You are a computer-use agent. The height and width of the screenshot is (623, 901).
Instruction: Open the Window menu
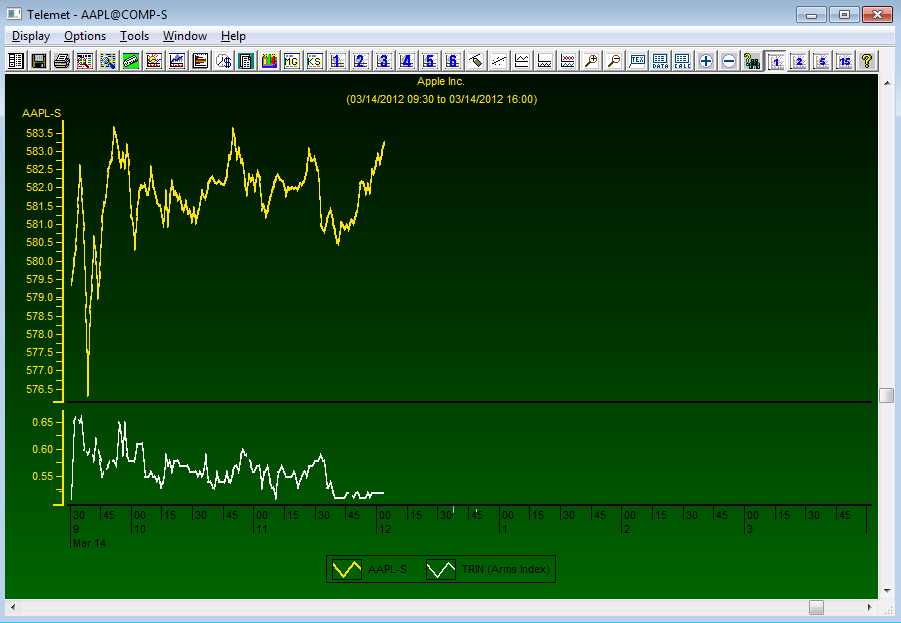(x=185, y=36)
